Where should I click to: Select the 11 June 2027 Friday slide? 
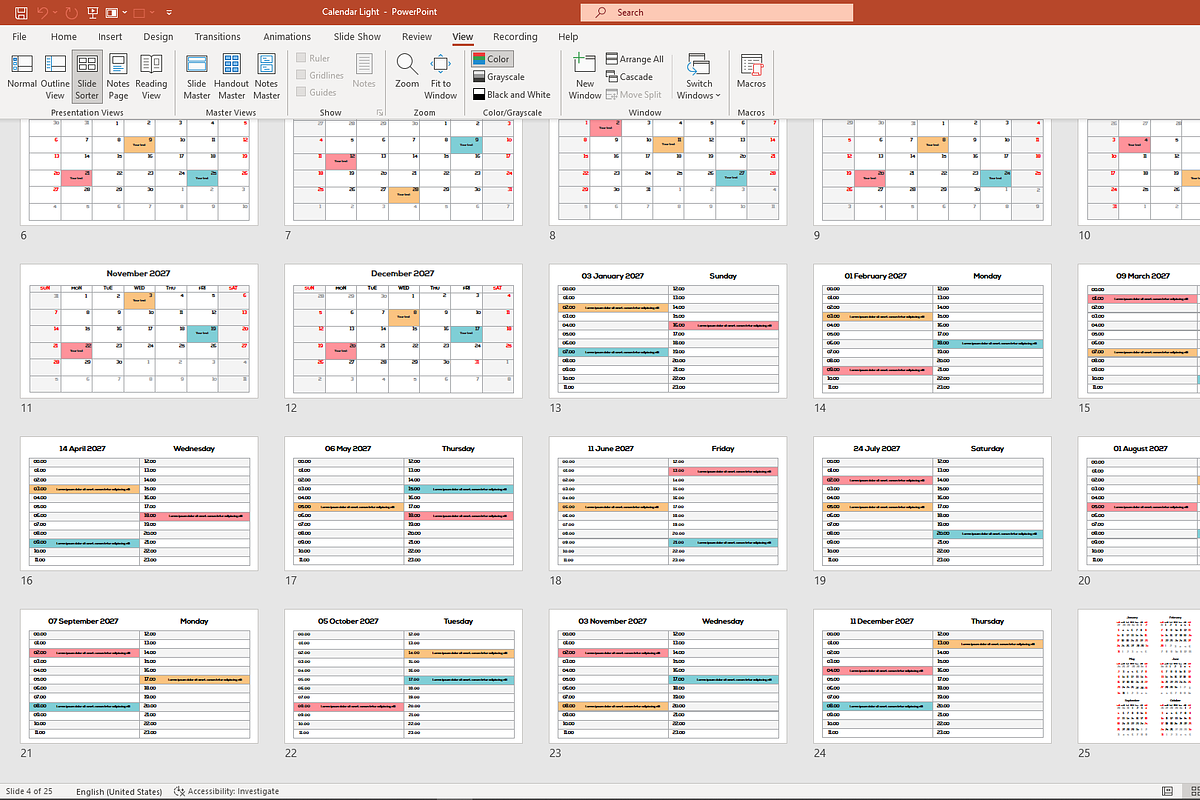[667, 504]
